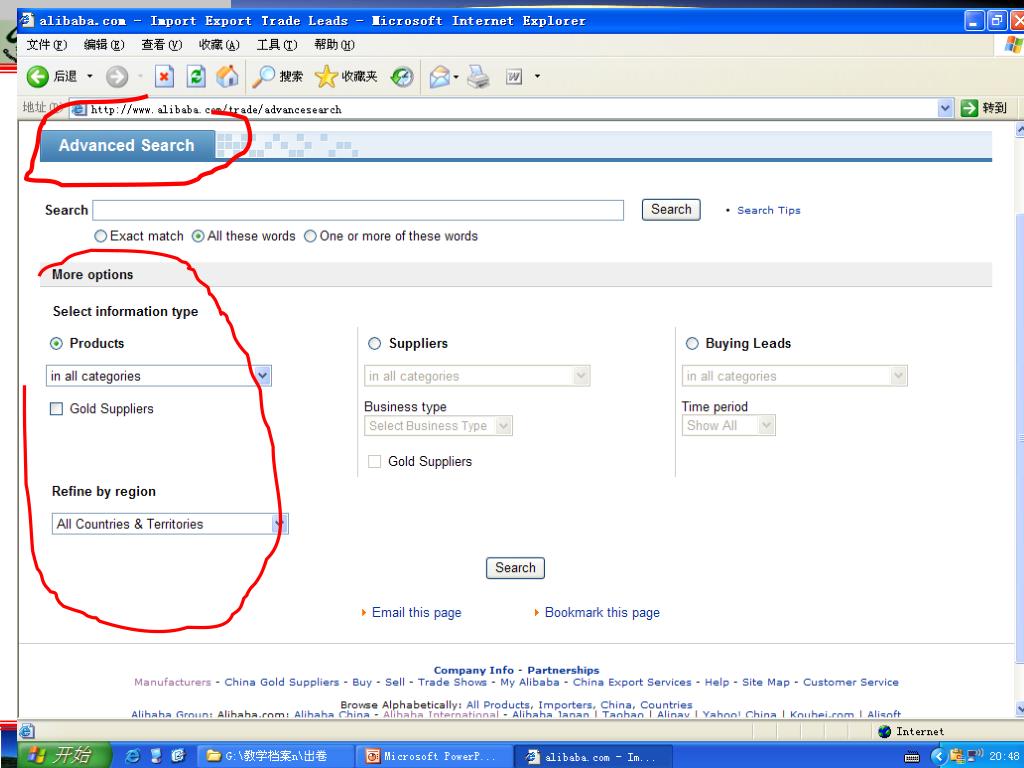
Task: Select the Suppliers radio button
Action: 374,343
